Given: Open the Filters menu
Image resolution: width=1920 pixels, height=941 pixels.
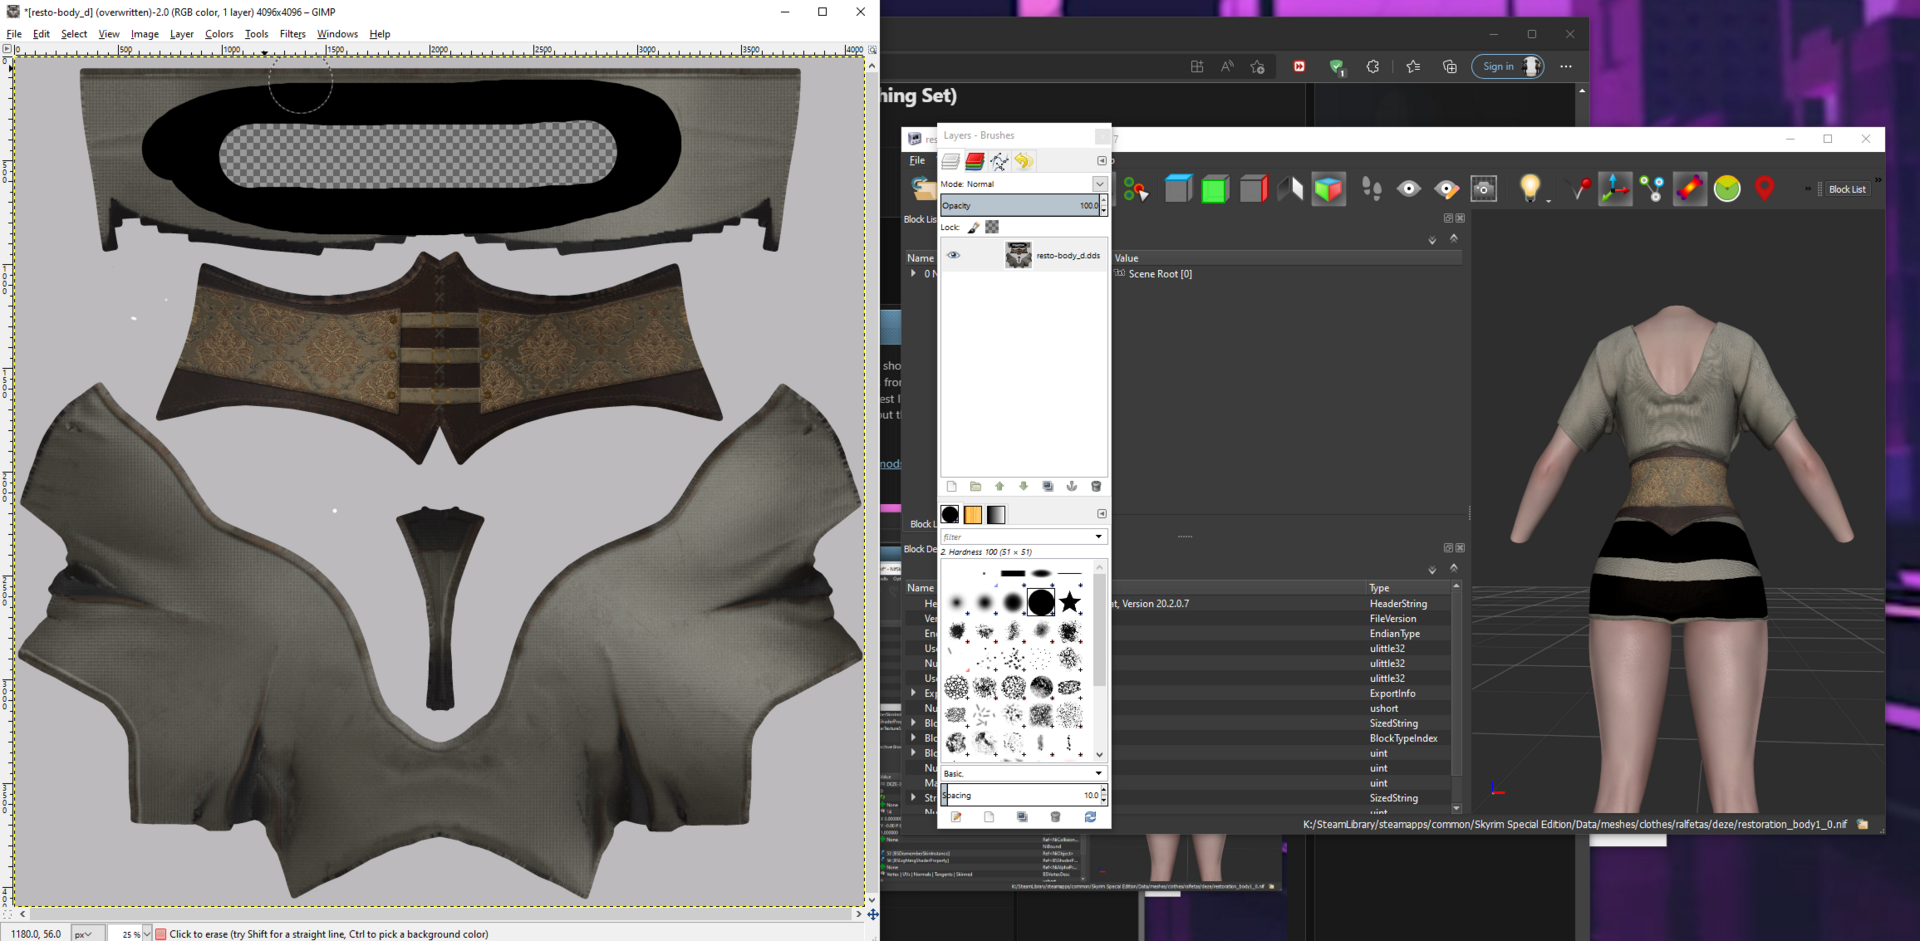Looking at the screenshot, I should 292,34.
